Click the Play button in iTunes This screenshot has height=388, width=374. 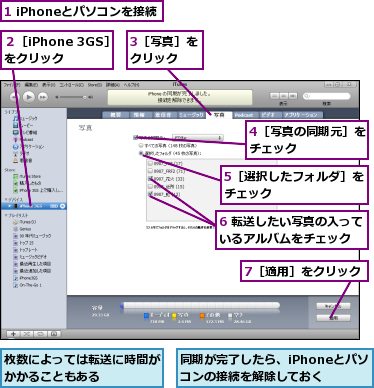[29, 97]
